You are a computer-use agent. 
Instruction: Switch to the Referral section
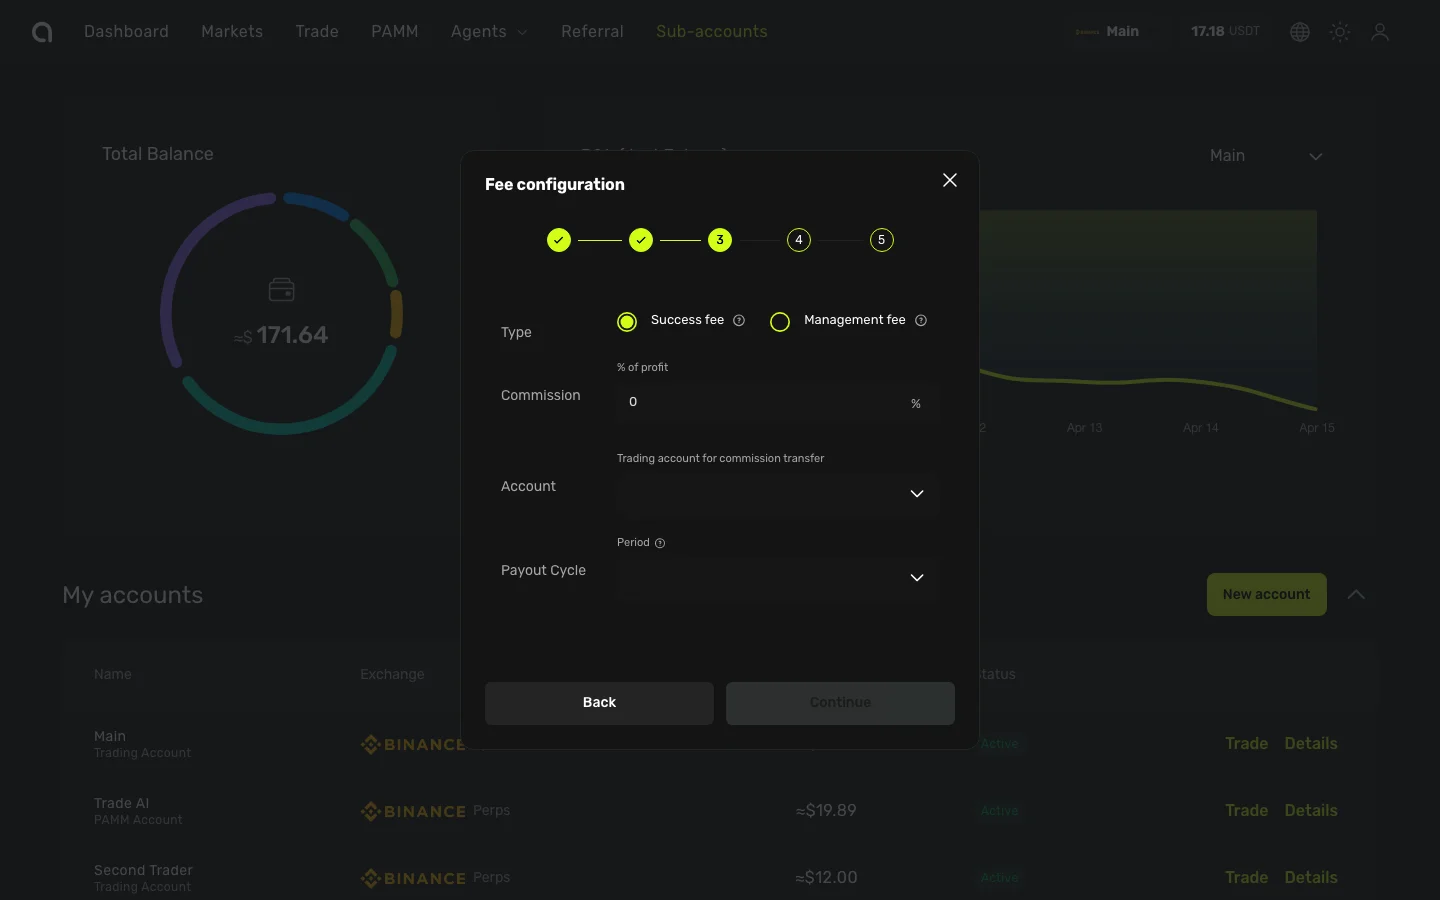[x=592, y=31]
